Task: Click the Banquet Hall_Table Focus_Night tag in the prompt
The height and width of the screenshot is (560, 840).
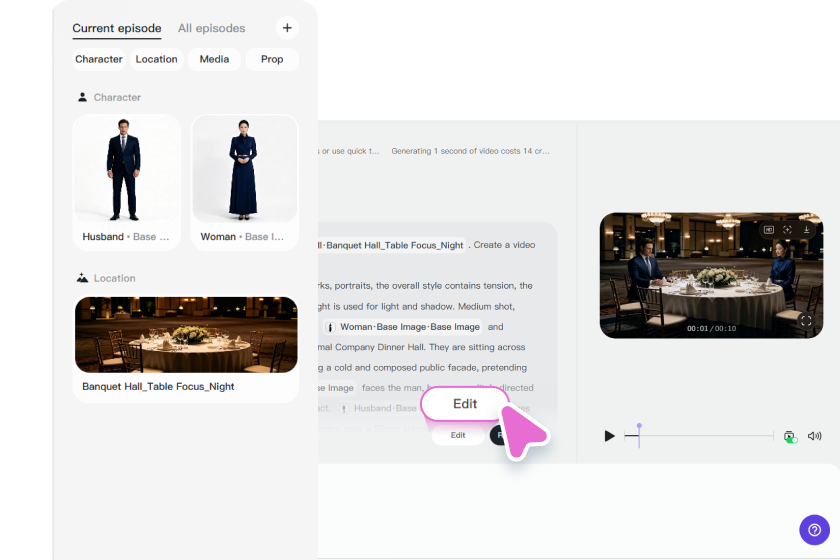Action: [392, 245]
